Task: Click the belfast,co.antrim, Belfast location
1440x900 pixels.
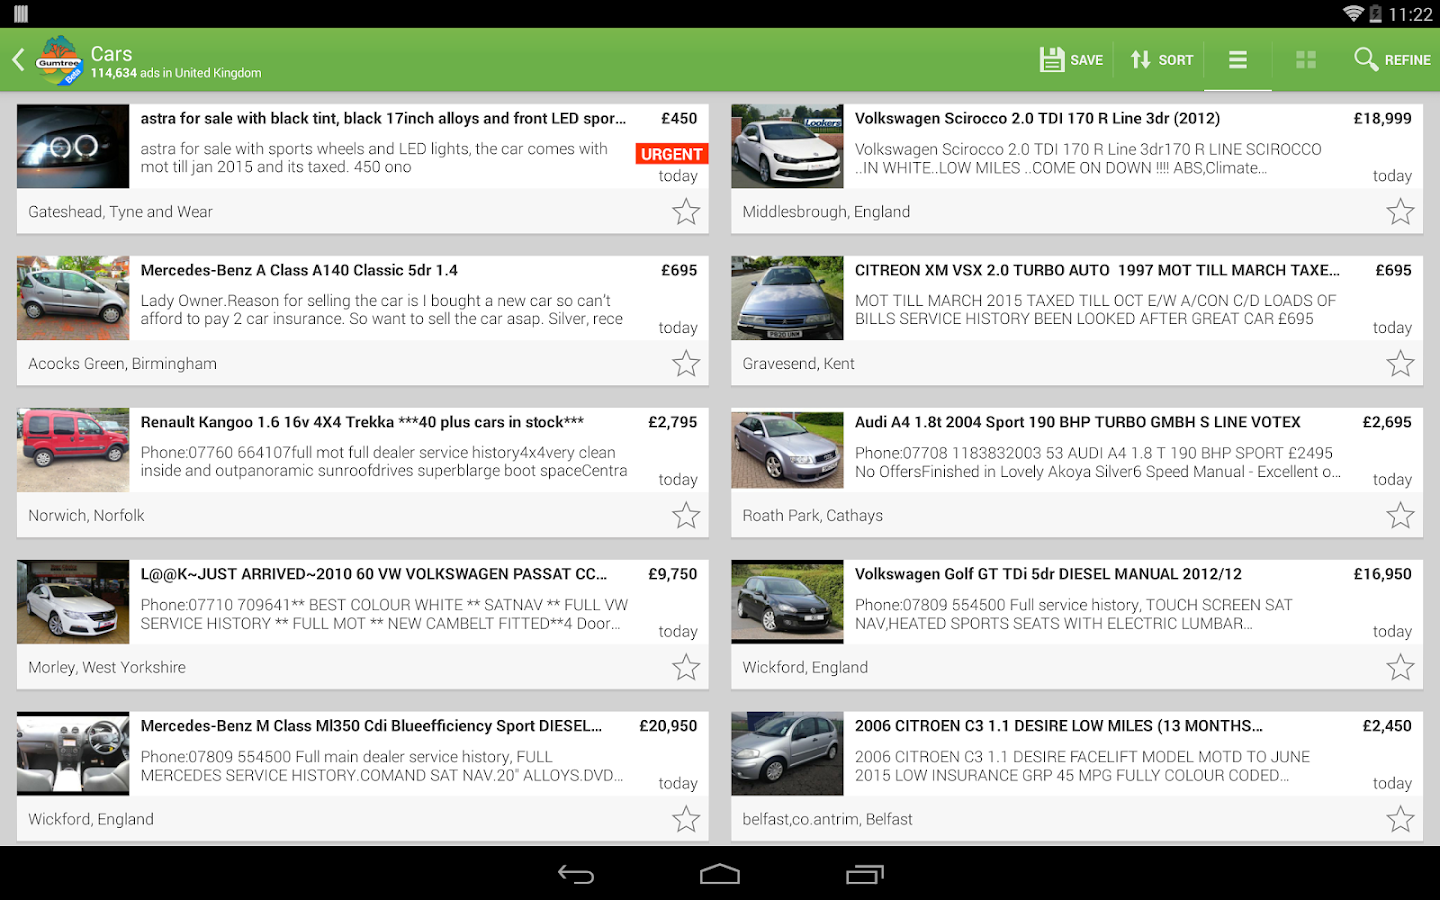Action: [827, 820]
